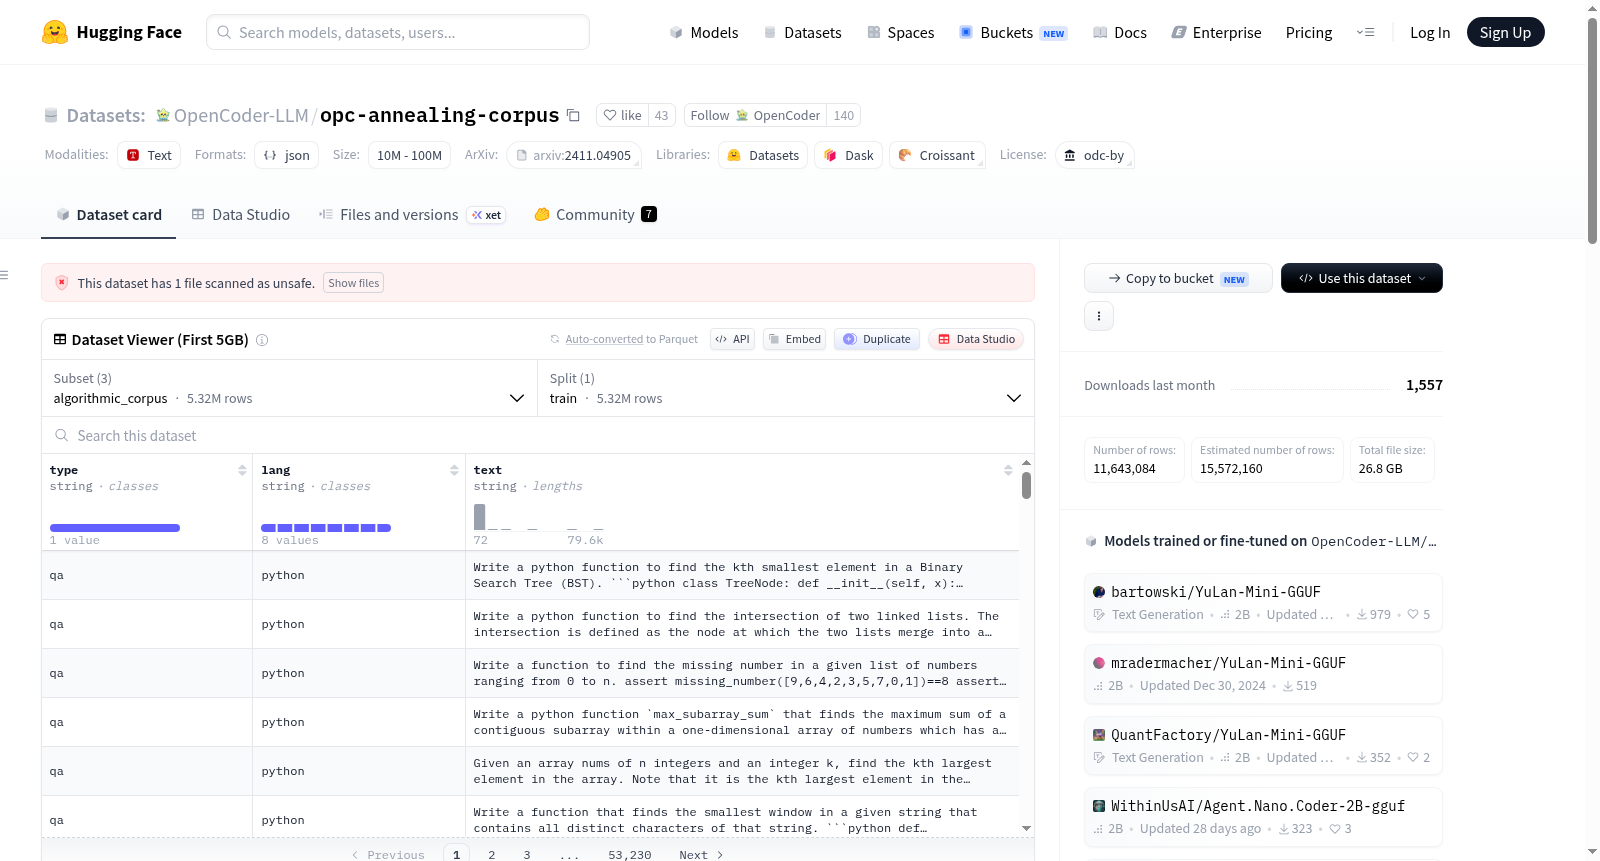Open the Hugging Face logo home link
The height and width of the screenshot is (861, 1600).
pyautogui.click(x=112, y=32)
